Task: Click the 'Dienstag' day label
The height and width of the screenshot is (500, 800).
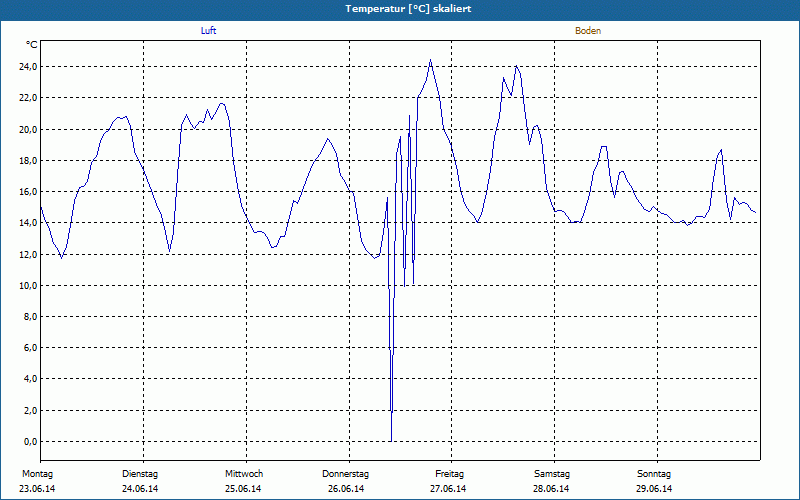Action: point(140,474)
